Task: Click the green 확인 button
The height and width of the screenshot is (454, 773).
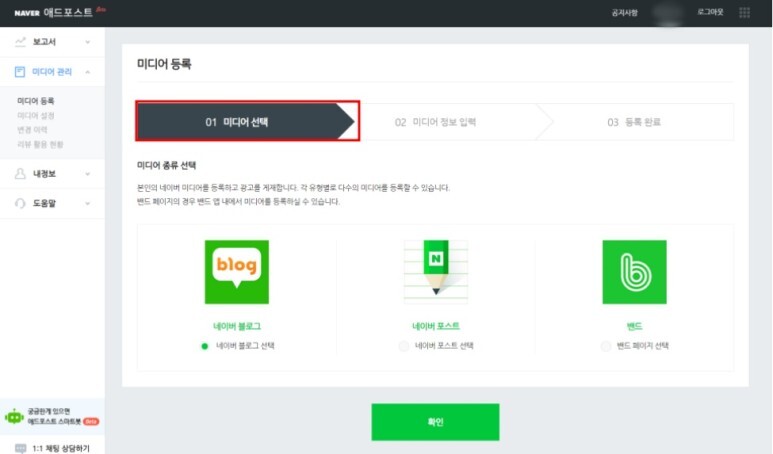Action: click(435, 422)
